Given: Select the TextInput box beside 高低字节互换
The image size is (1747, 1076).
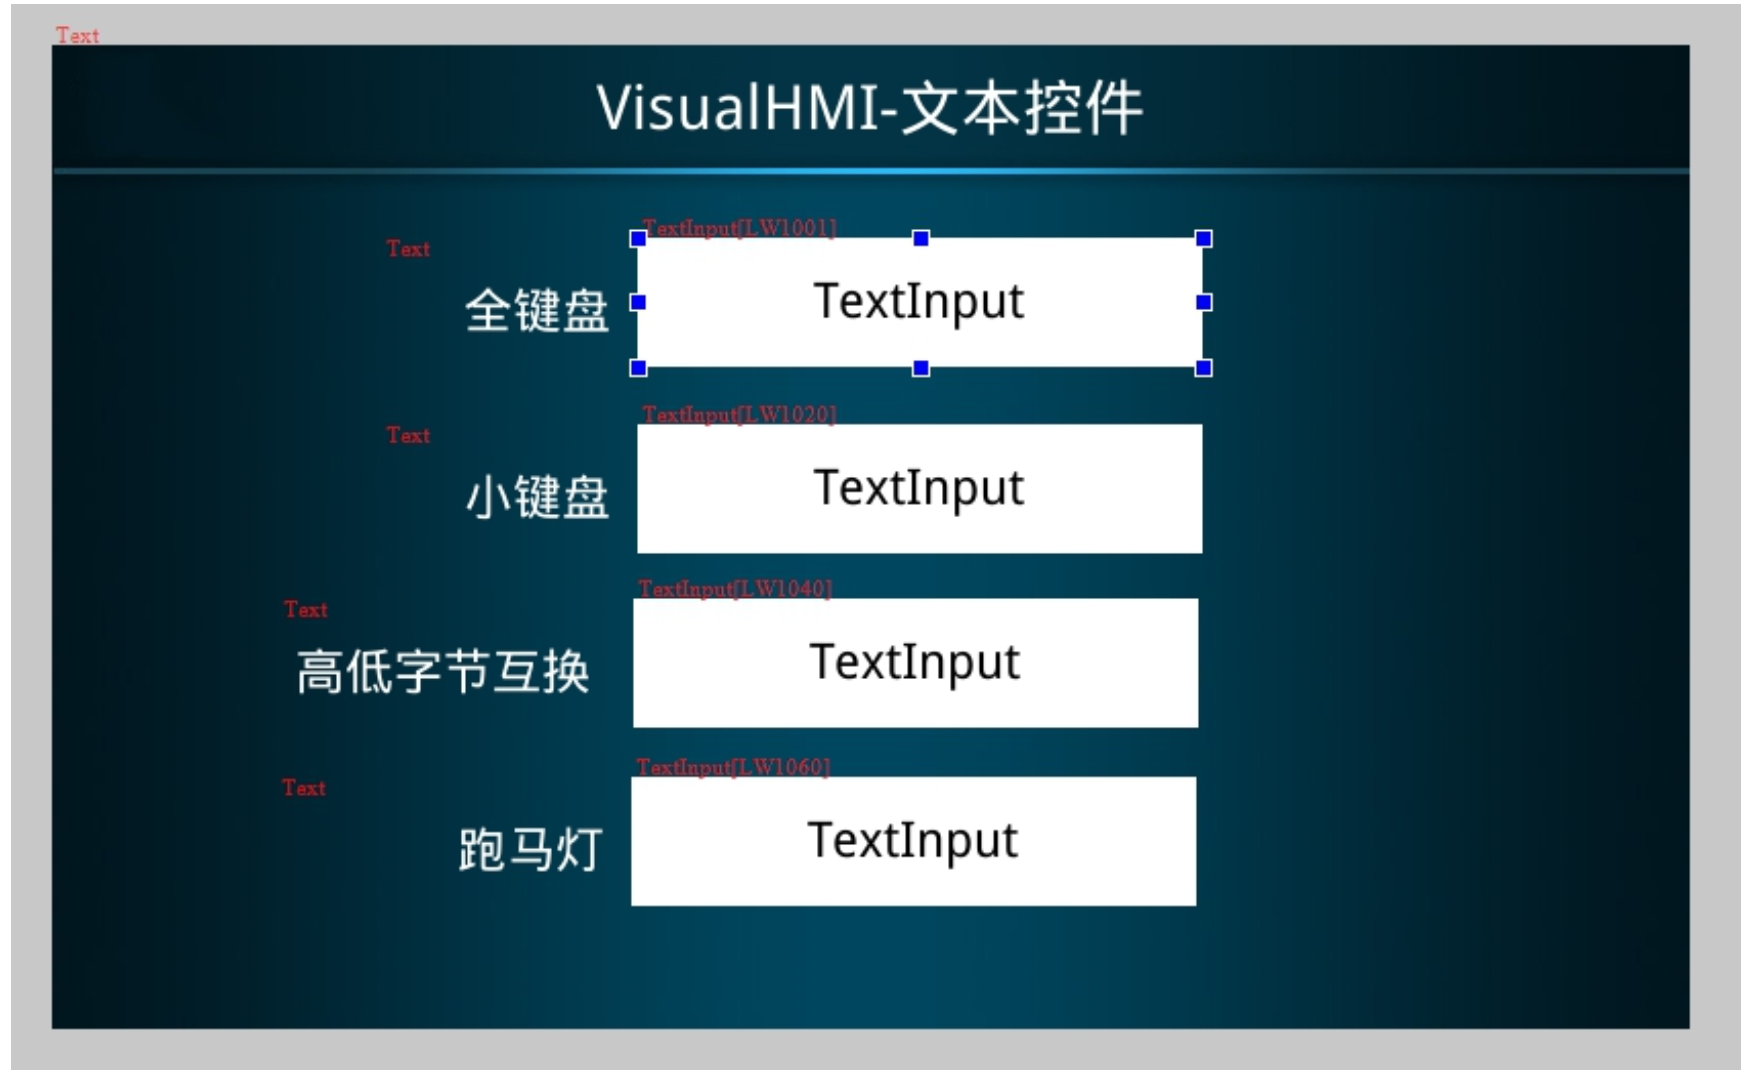Looking at the screenshot, I should point(915,663).
